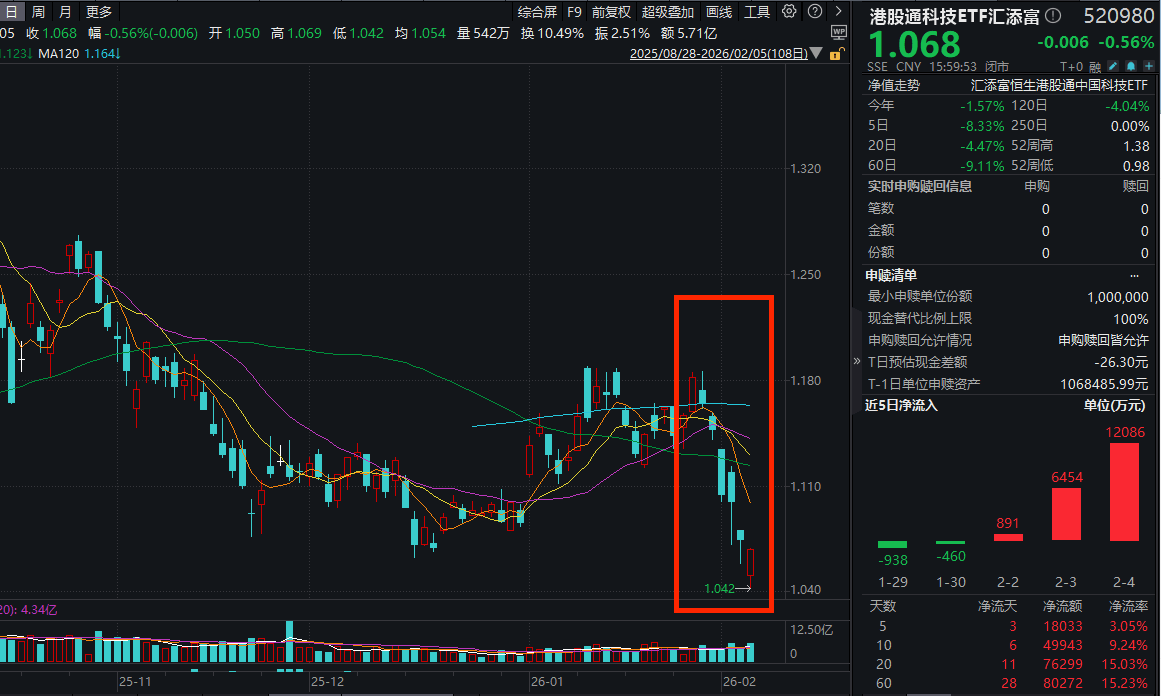The image size is (1161, 696).
Task: Toggle 前复权 price adjustment mode
Action: (x=611, y=12)
